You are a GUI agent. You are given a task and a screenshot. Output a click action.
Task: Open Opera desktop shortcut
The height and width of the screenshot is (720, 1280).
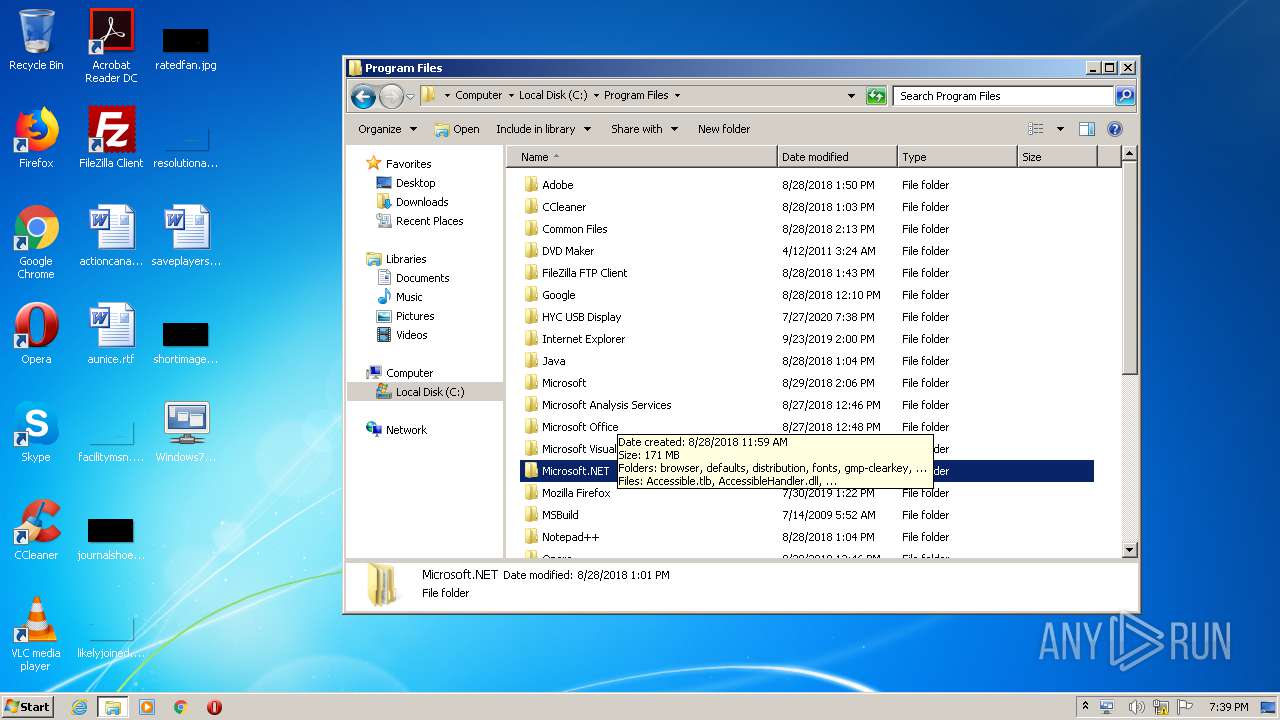pyautogui.click(x=36, y=334)
